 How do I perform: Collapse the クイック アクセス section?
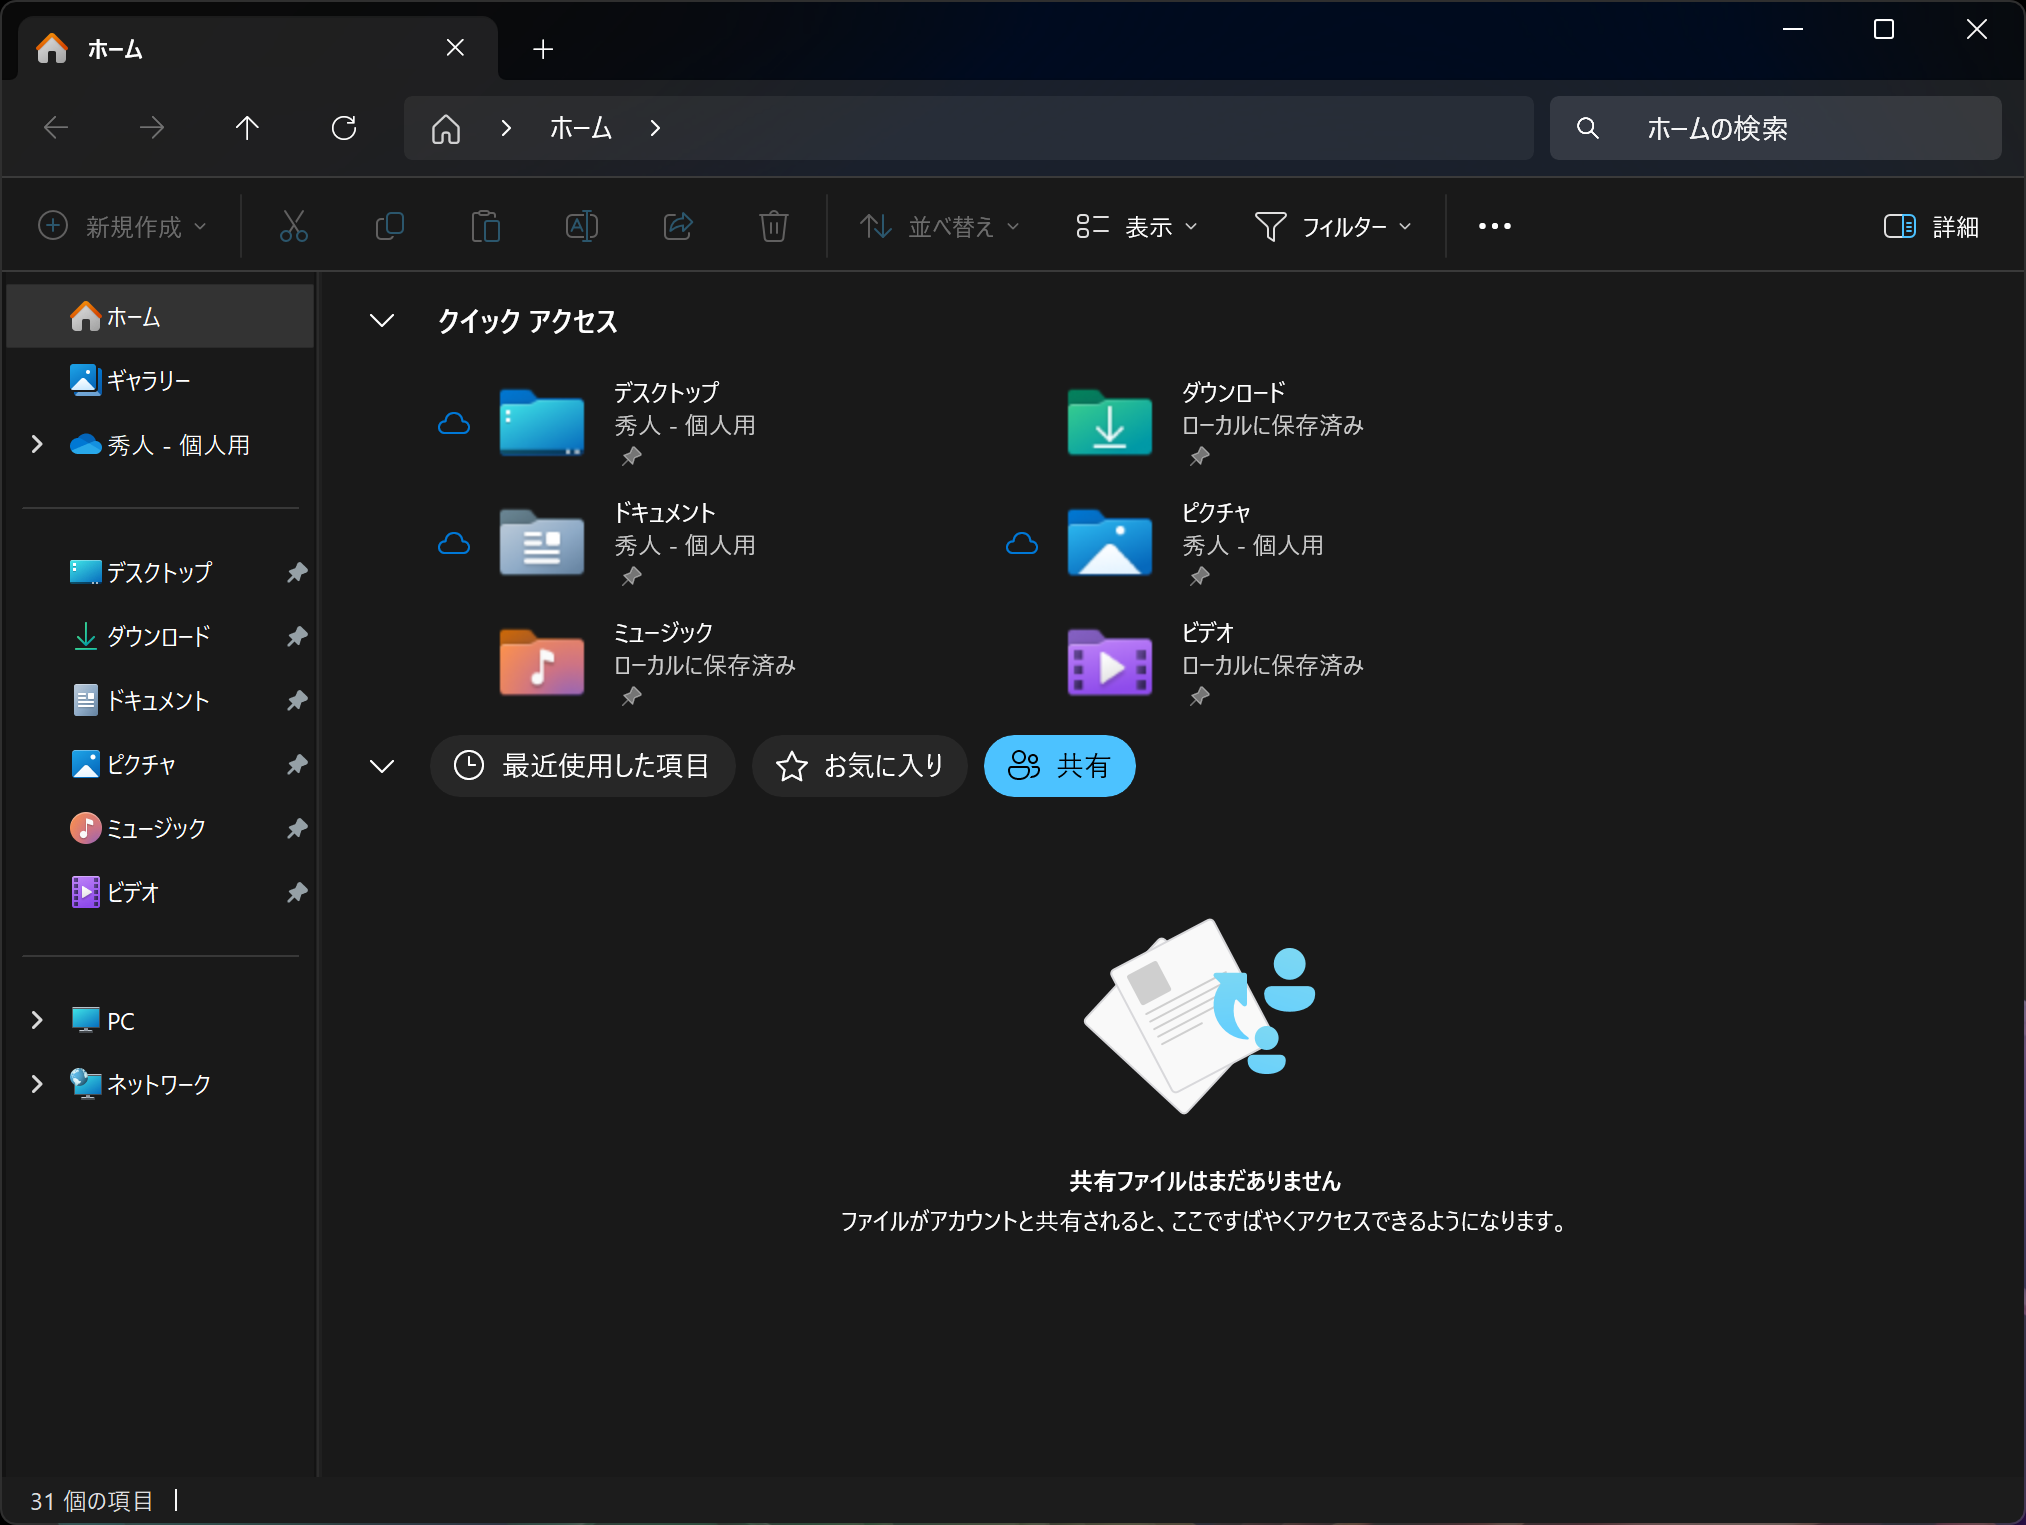[x=382, y=321]
